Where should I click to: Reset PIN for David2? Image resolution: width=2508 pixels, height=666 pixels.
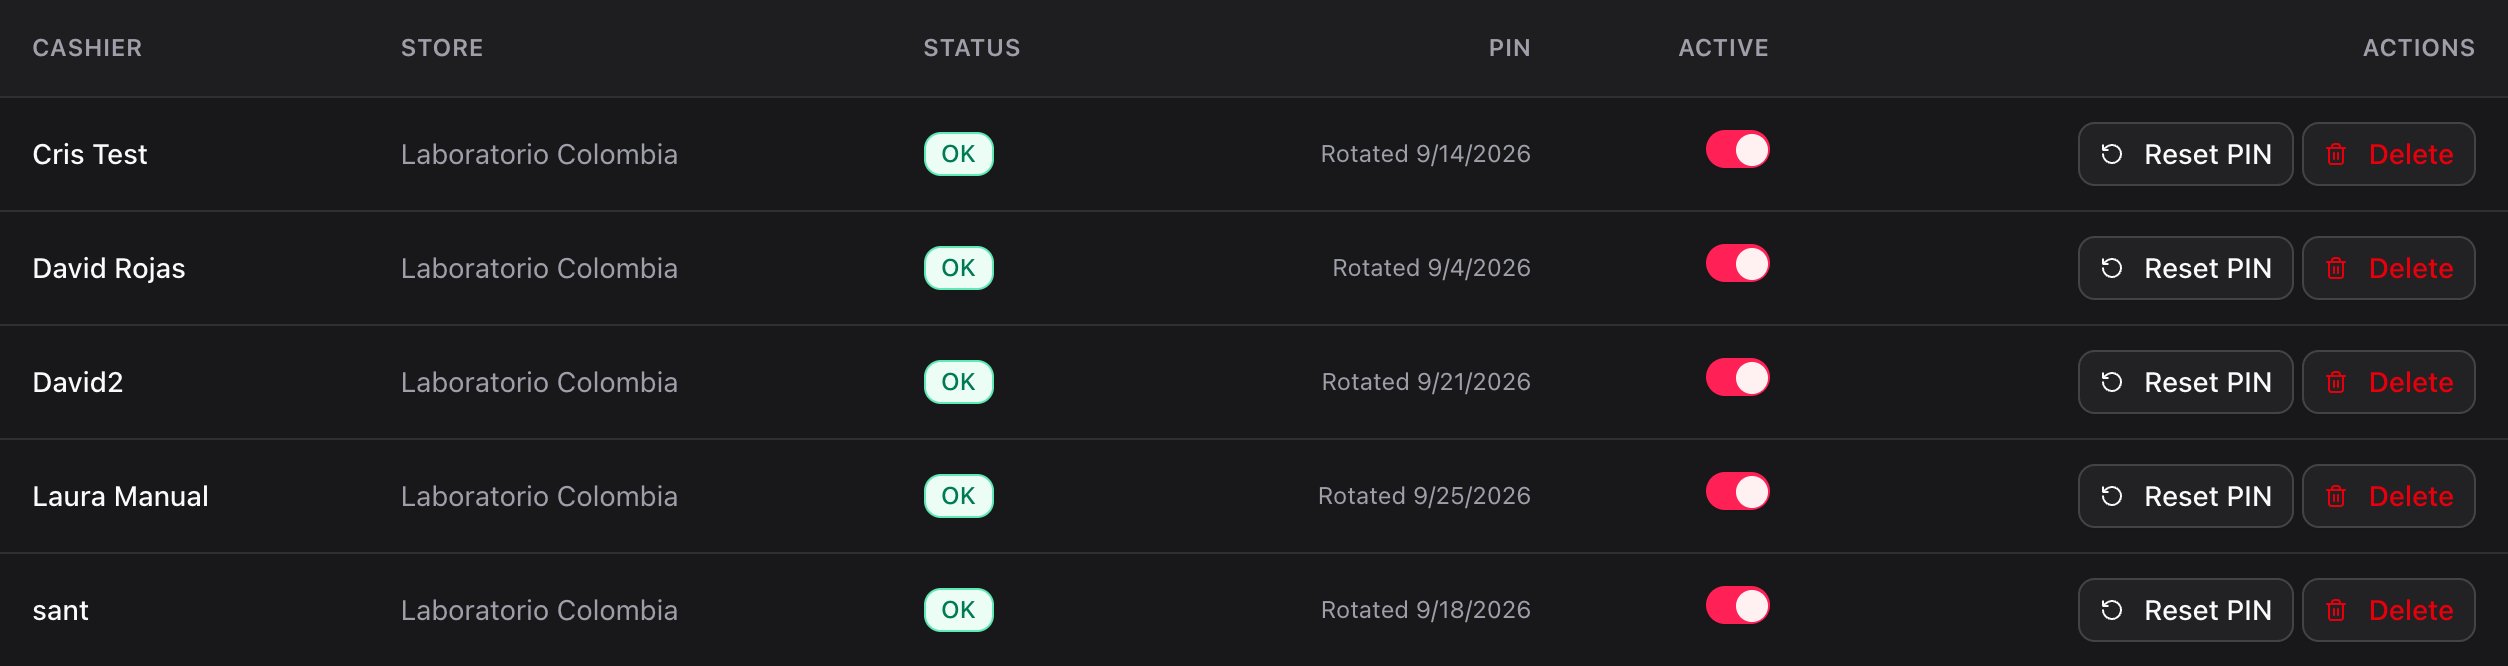tap(2185, 382)
